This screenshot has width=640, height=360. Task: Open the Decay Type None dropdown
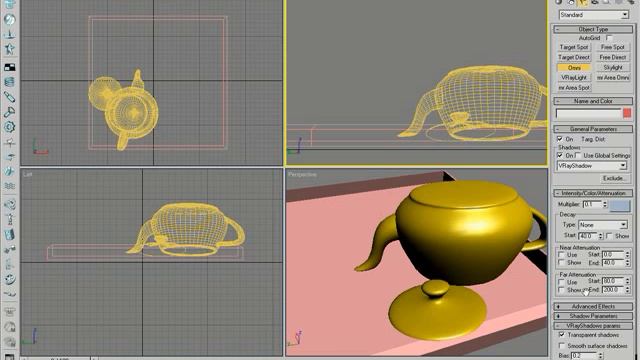point(602,225)
